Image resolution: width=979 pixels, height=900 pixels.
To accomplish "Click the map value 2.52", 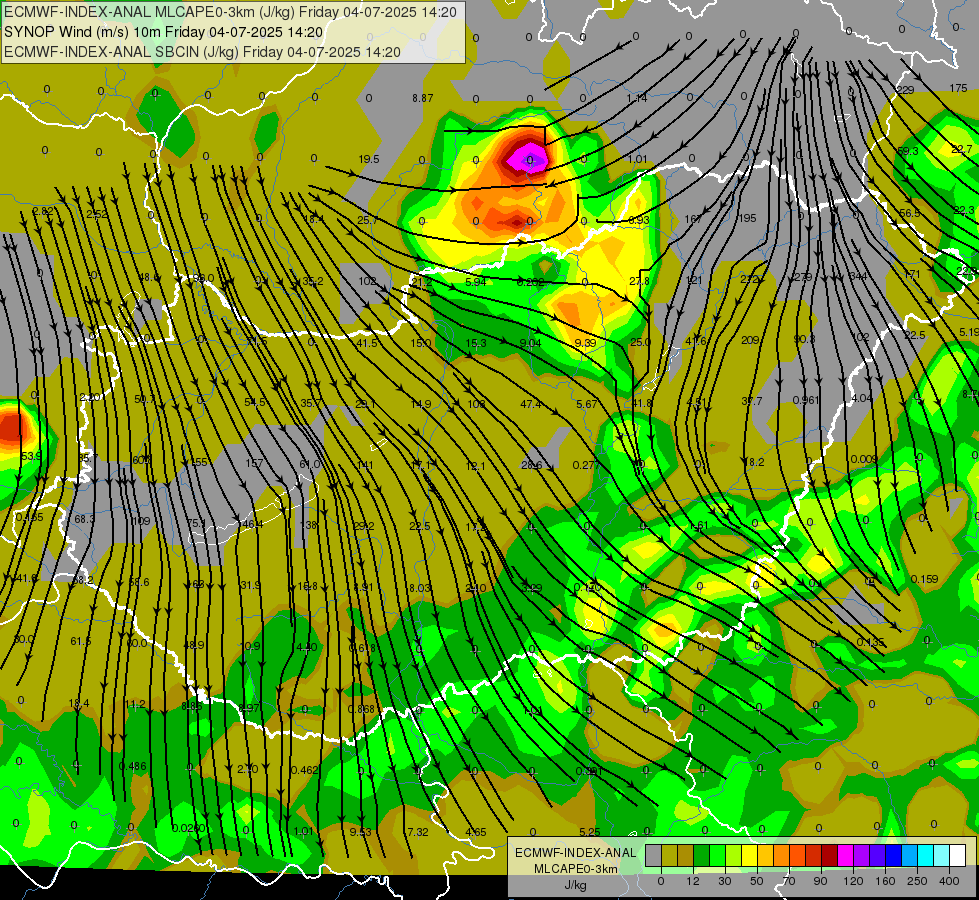I will pyautogui.click(x=97, y=214).
